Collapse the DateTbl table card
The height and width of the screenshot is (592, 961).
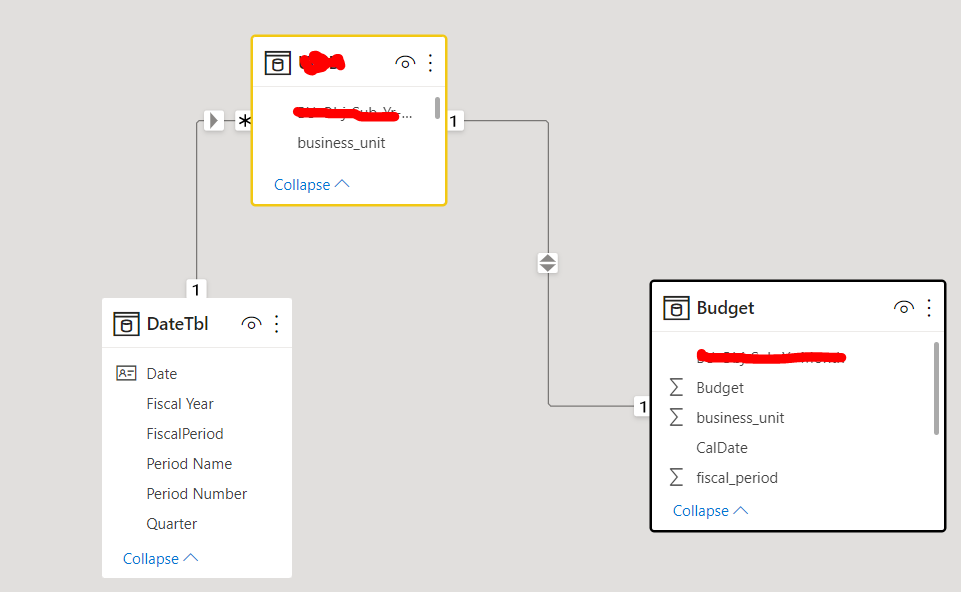(x=161, y=558)
